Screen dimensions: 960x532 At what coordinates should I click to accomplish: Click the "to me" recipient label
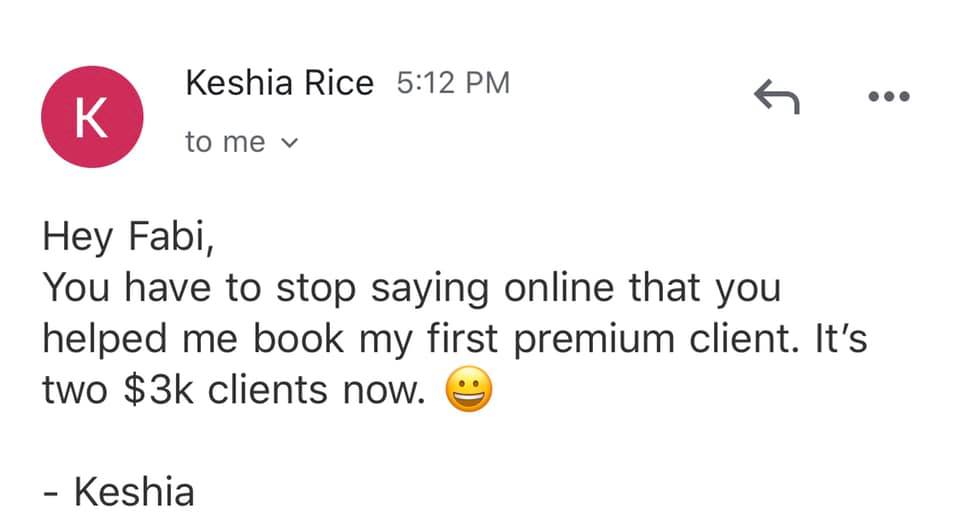225,143
